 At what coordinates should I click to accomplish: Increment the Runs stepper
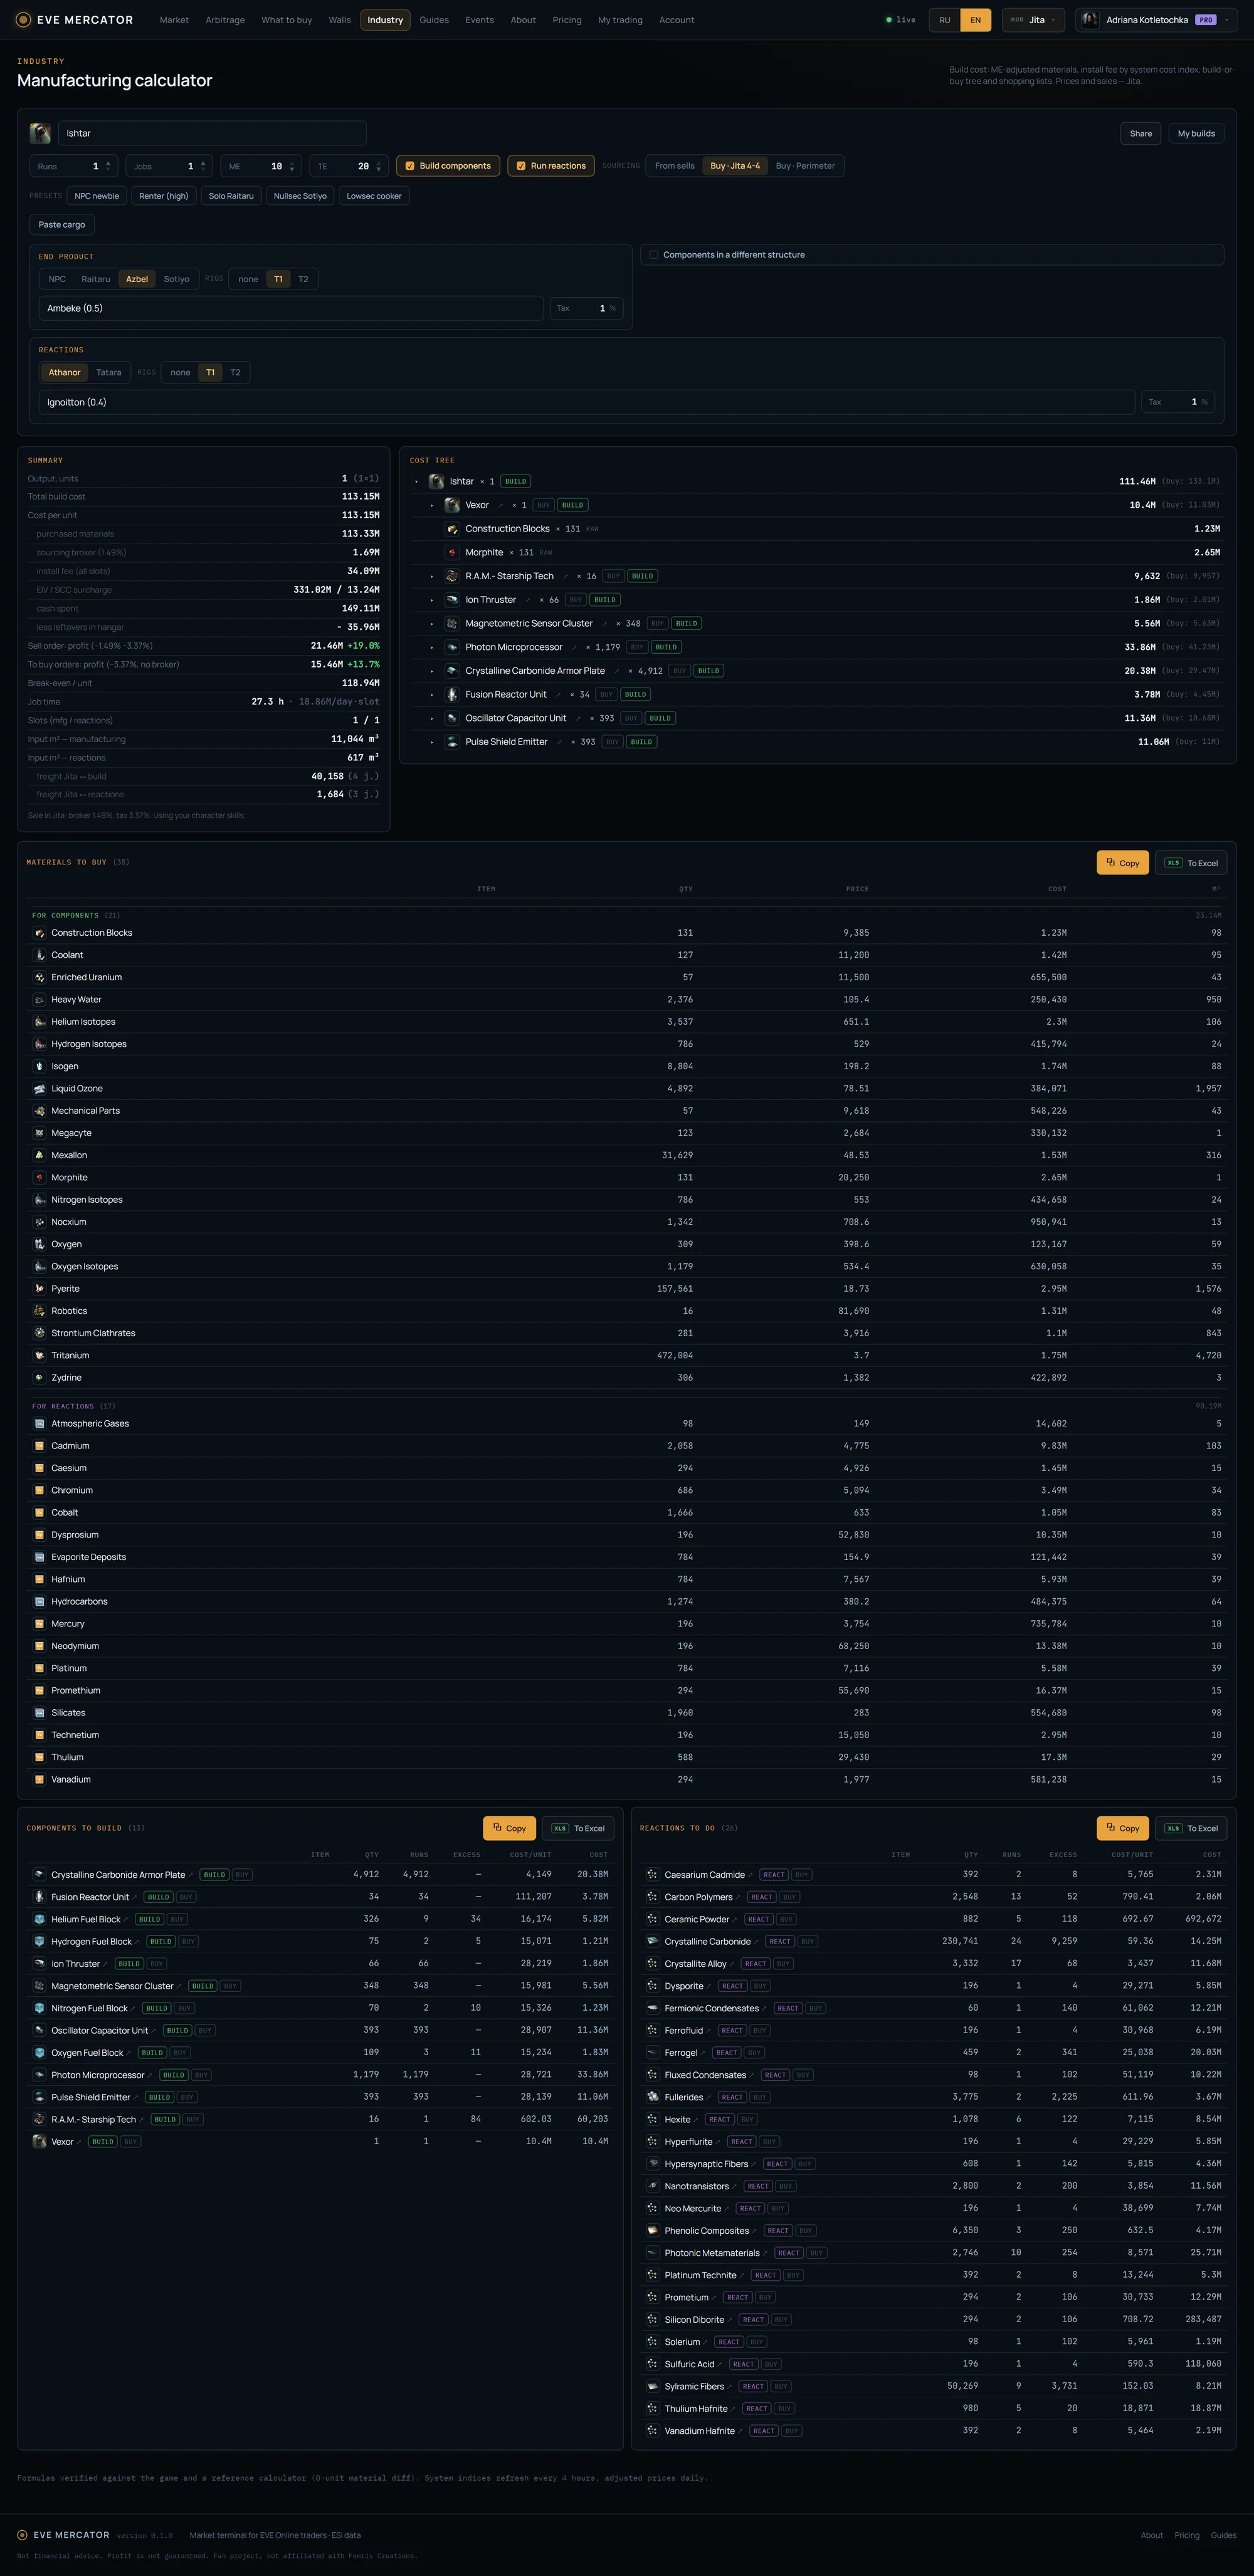[108, 163]
